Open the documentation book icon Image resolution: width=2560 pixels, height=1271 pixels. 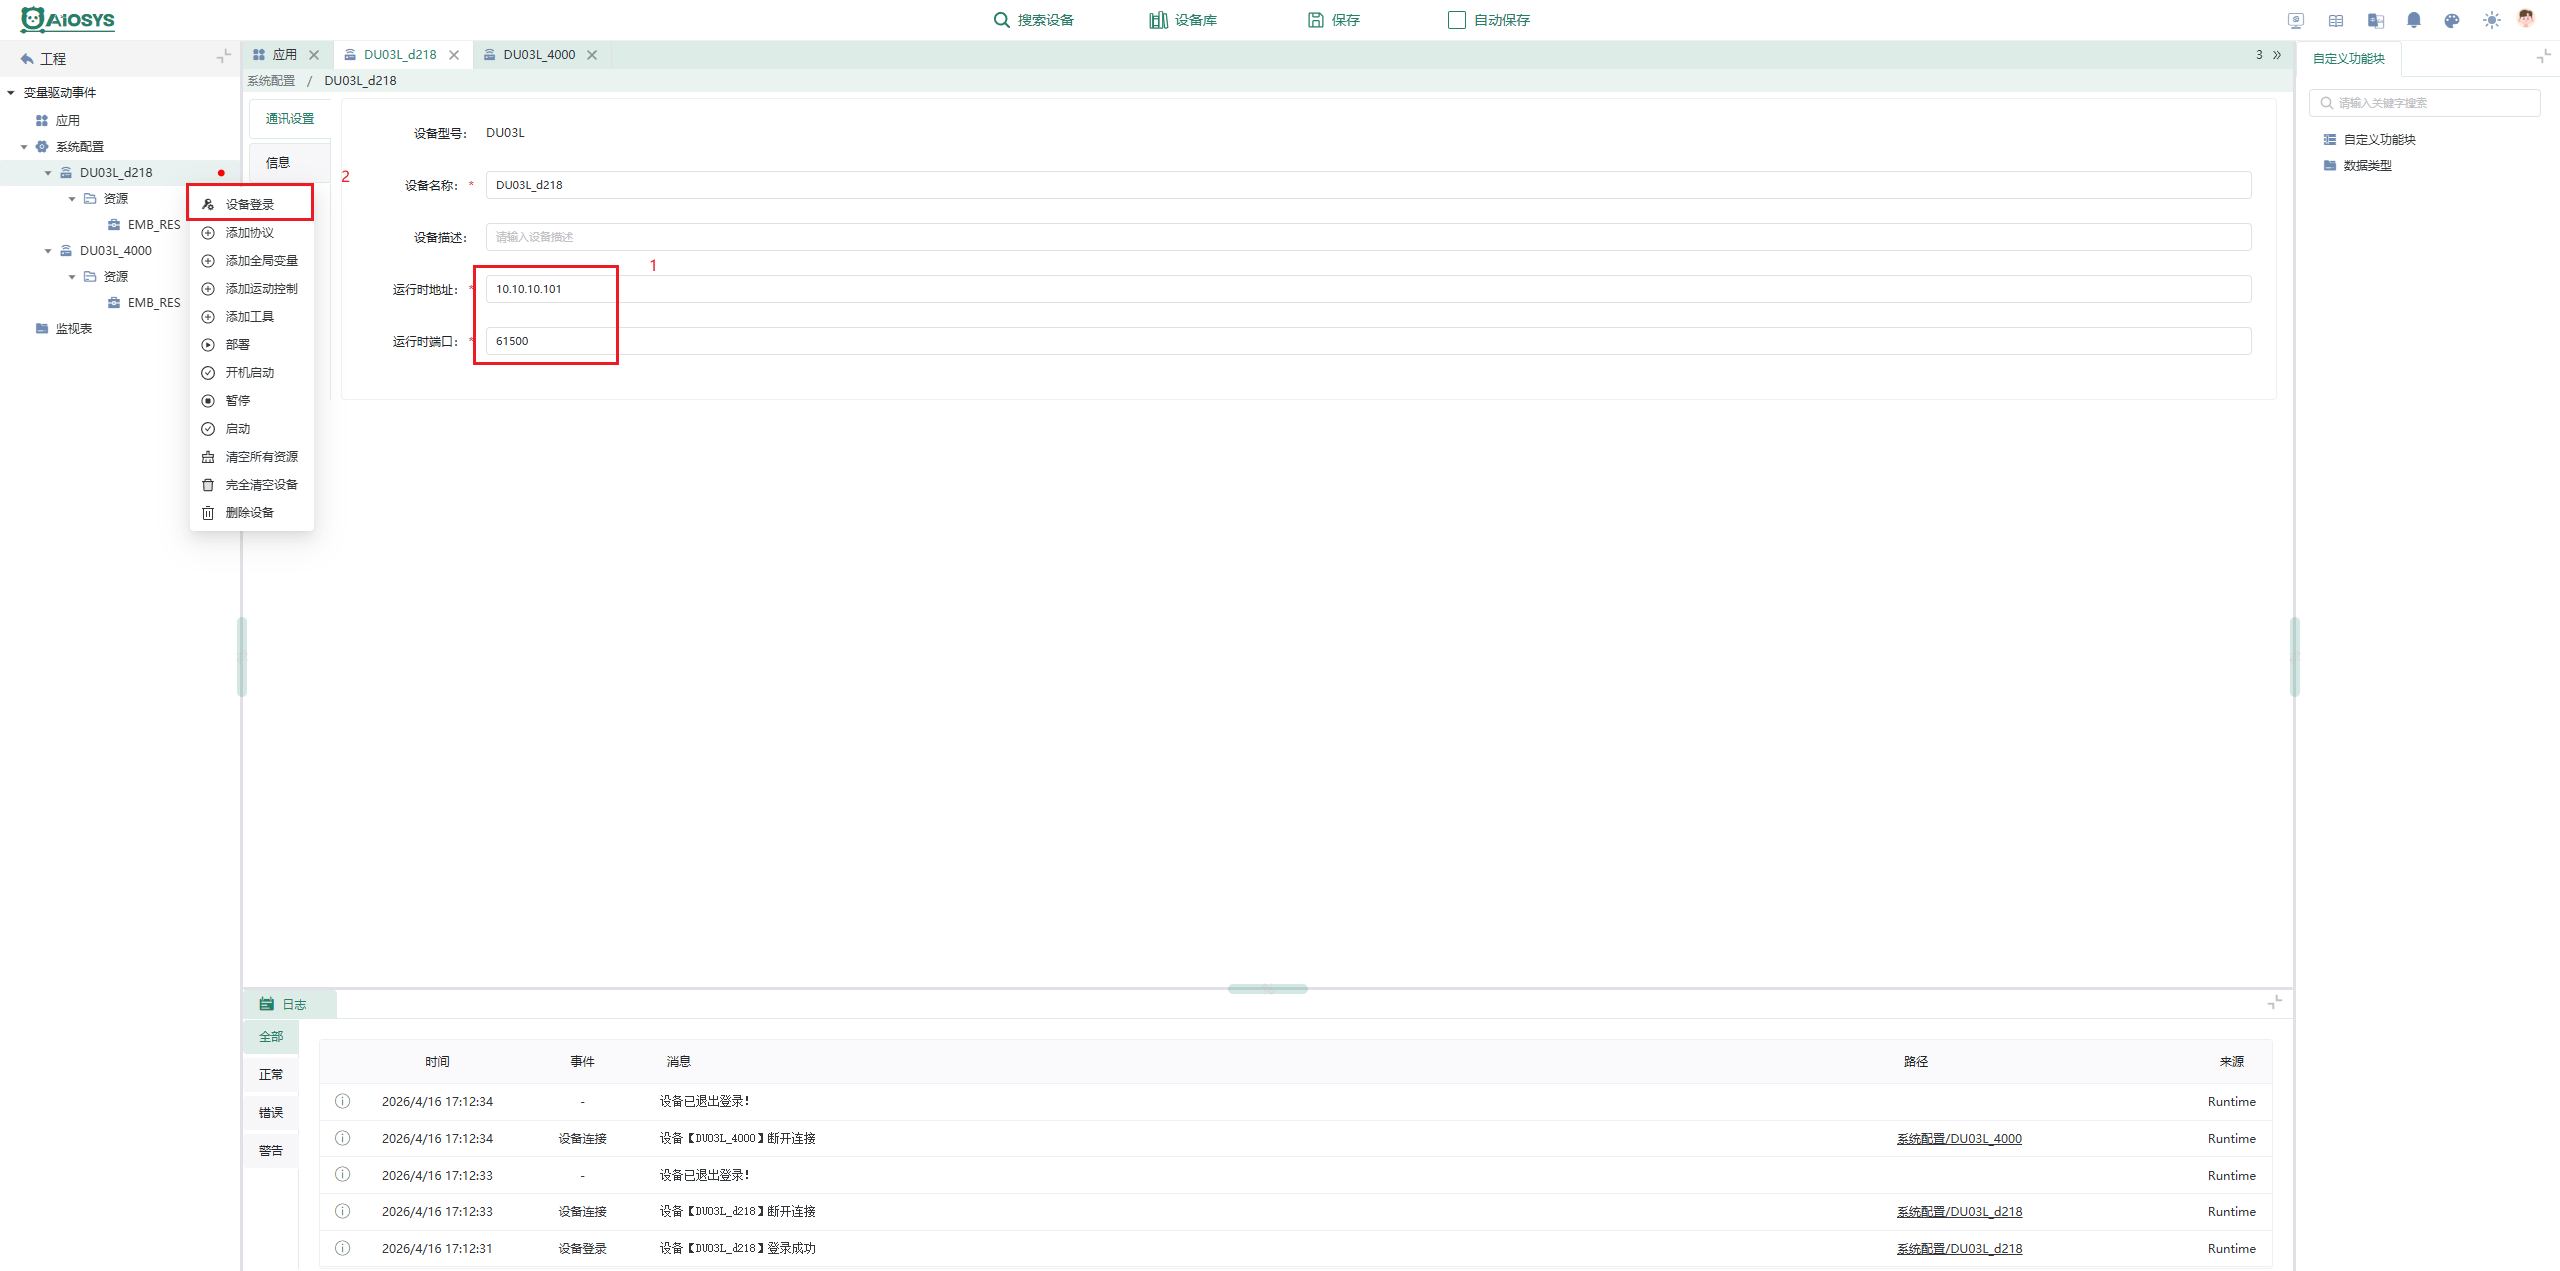2336,20
